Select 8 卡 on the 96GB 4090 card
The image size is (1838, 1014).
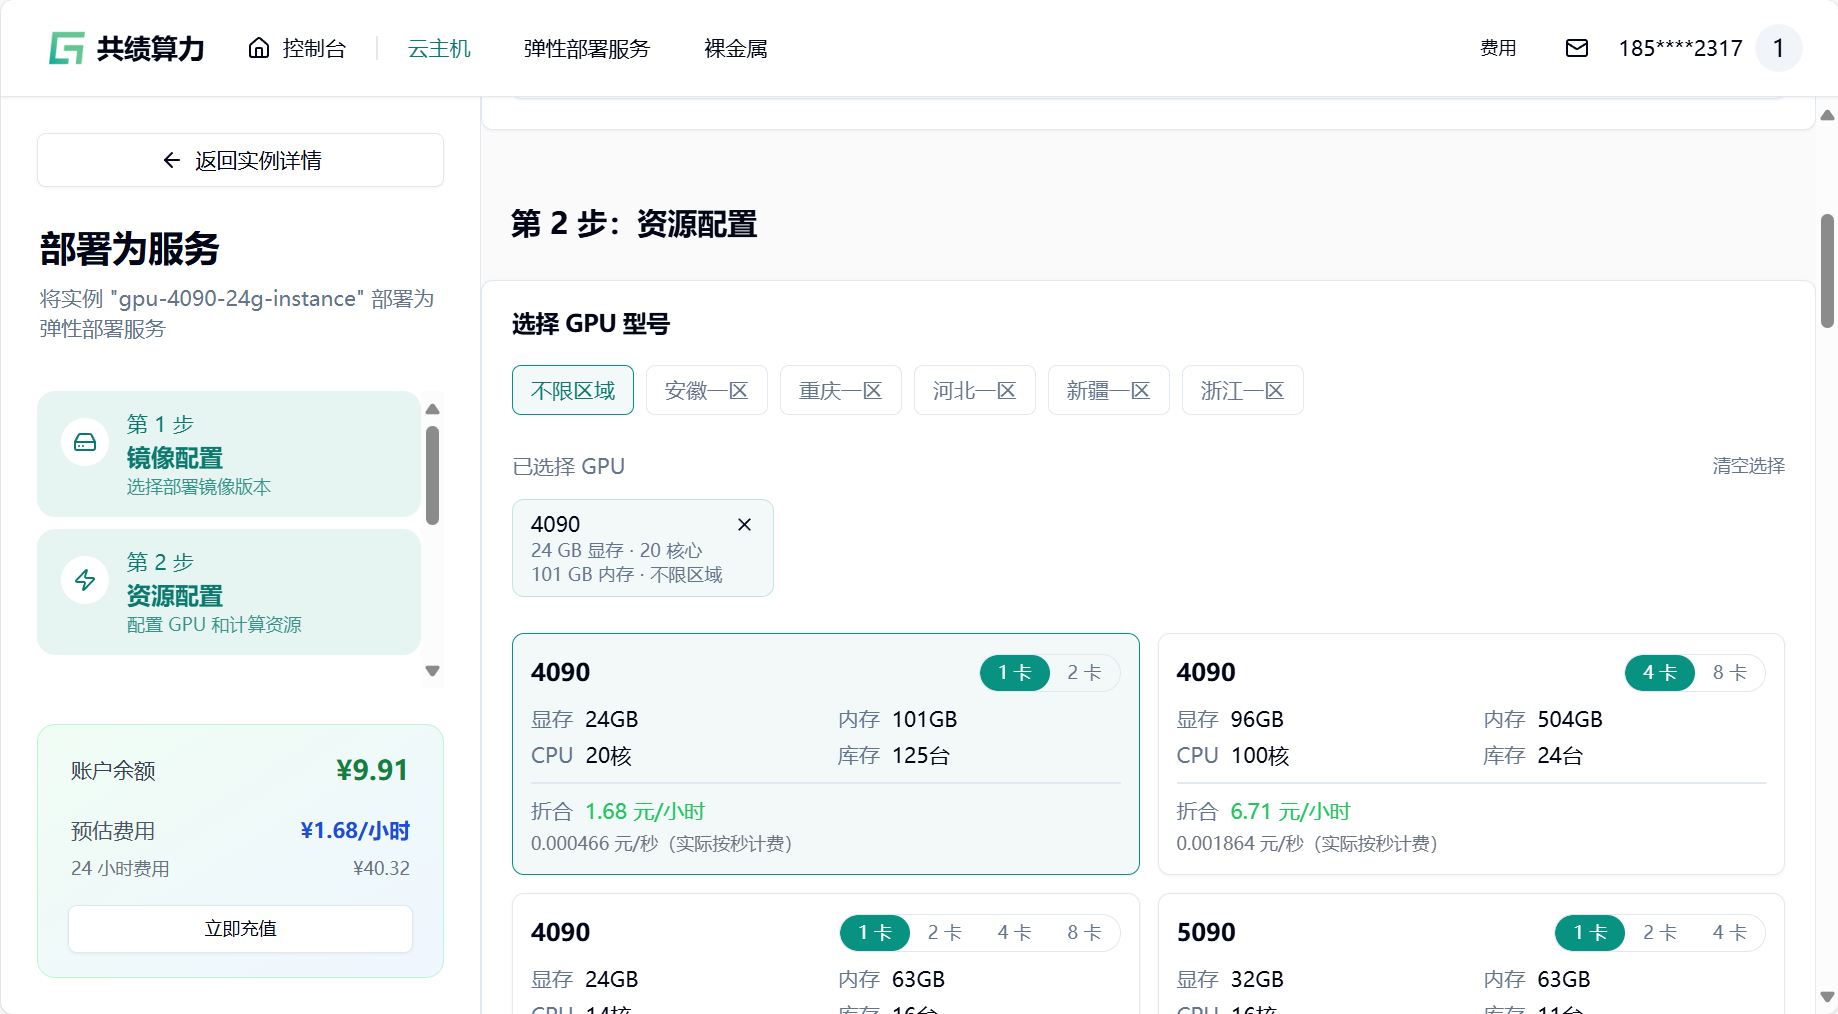click(x=1729, y=673)
